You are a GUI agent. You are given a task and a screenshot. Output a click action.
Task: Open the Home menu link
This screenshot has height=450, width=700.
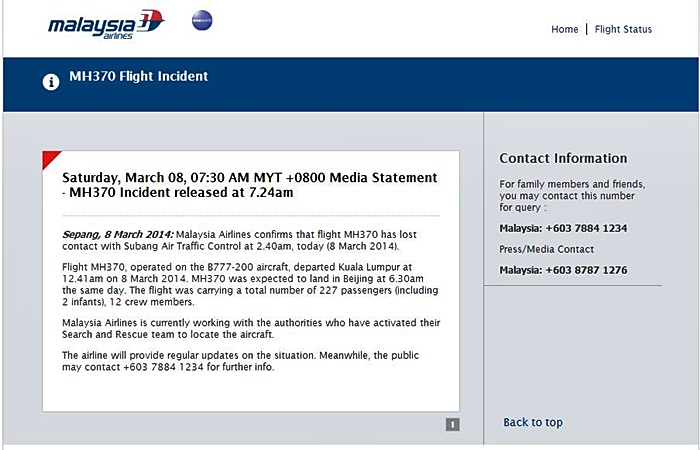(x=564, y=30)
